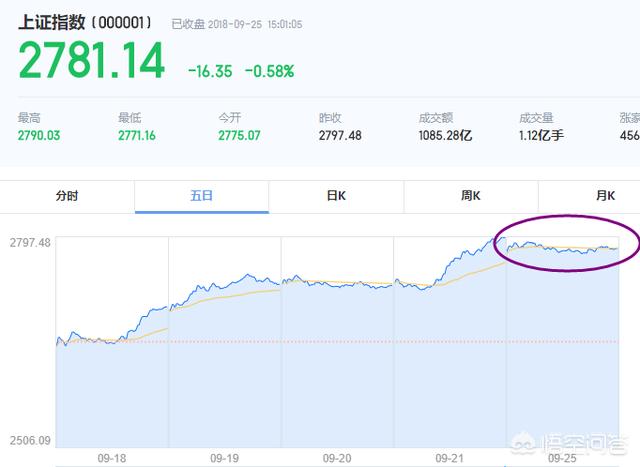Screen dimensions: 640x467
Task: Click the 09-19 date label
Action: coord(224,458)
